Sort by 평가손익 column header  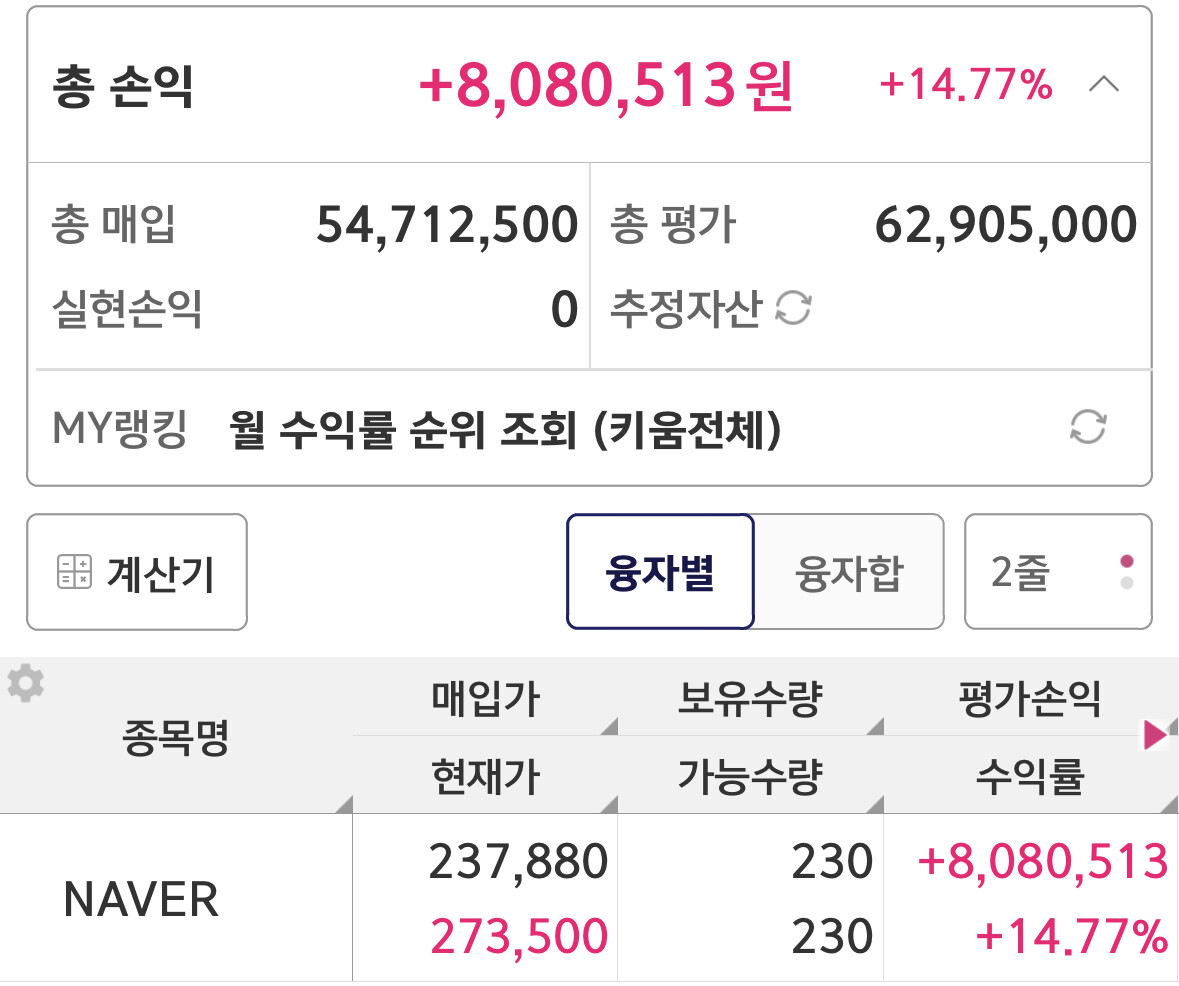[x=1031, y=697]
